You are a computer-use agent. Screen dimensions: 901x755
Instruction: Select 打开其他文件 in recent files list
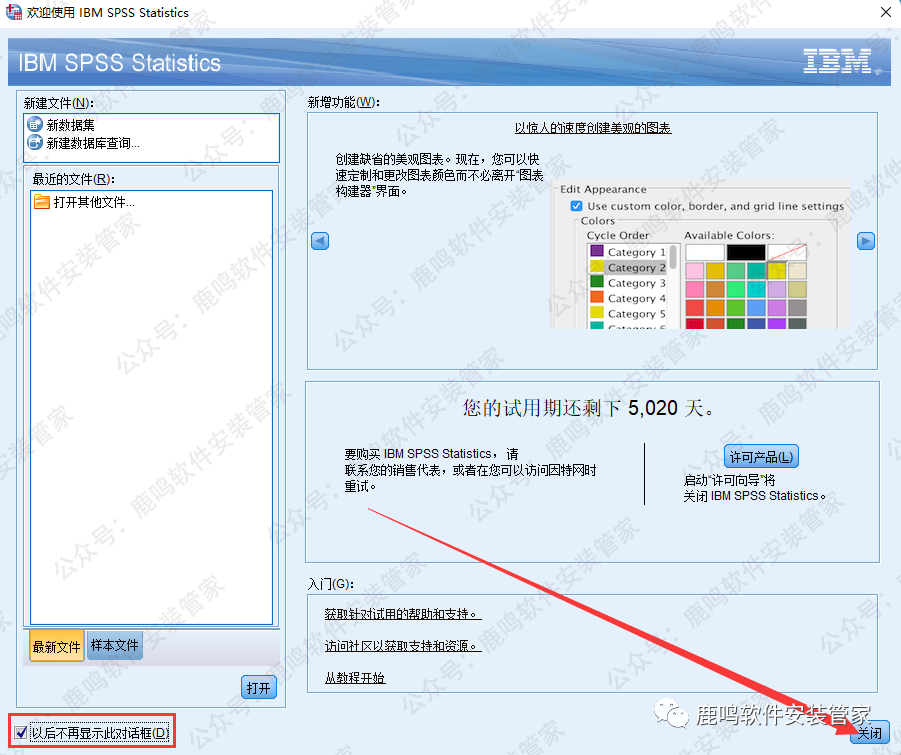pos(93,202)
